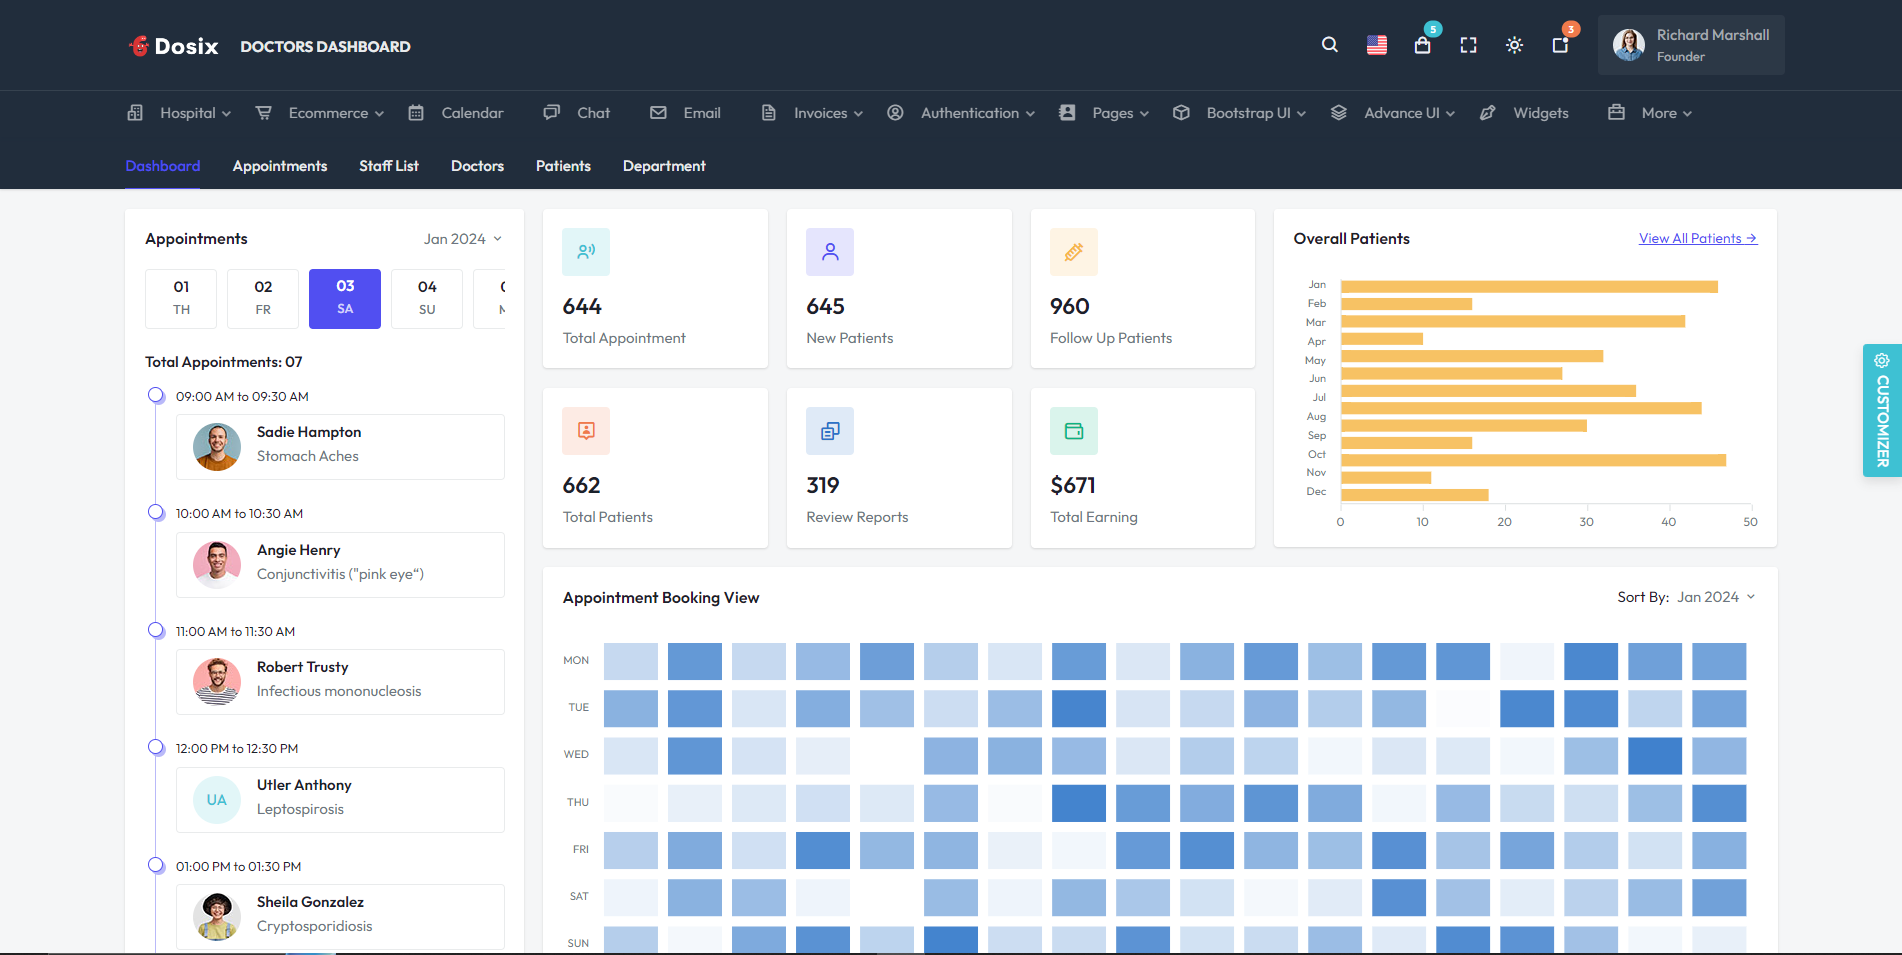1902x955 pixels.
Task: Open the Customizer side panel
Action: tap(1882, 410)
